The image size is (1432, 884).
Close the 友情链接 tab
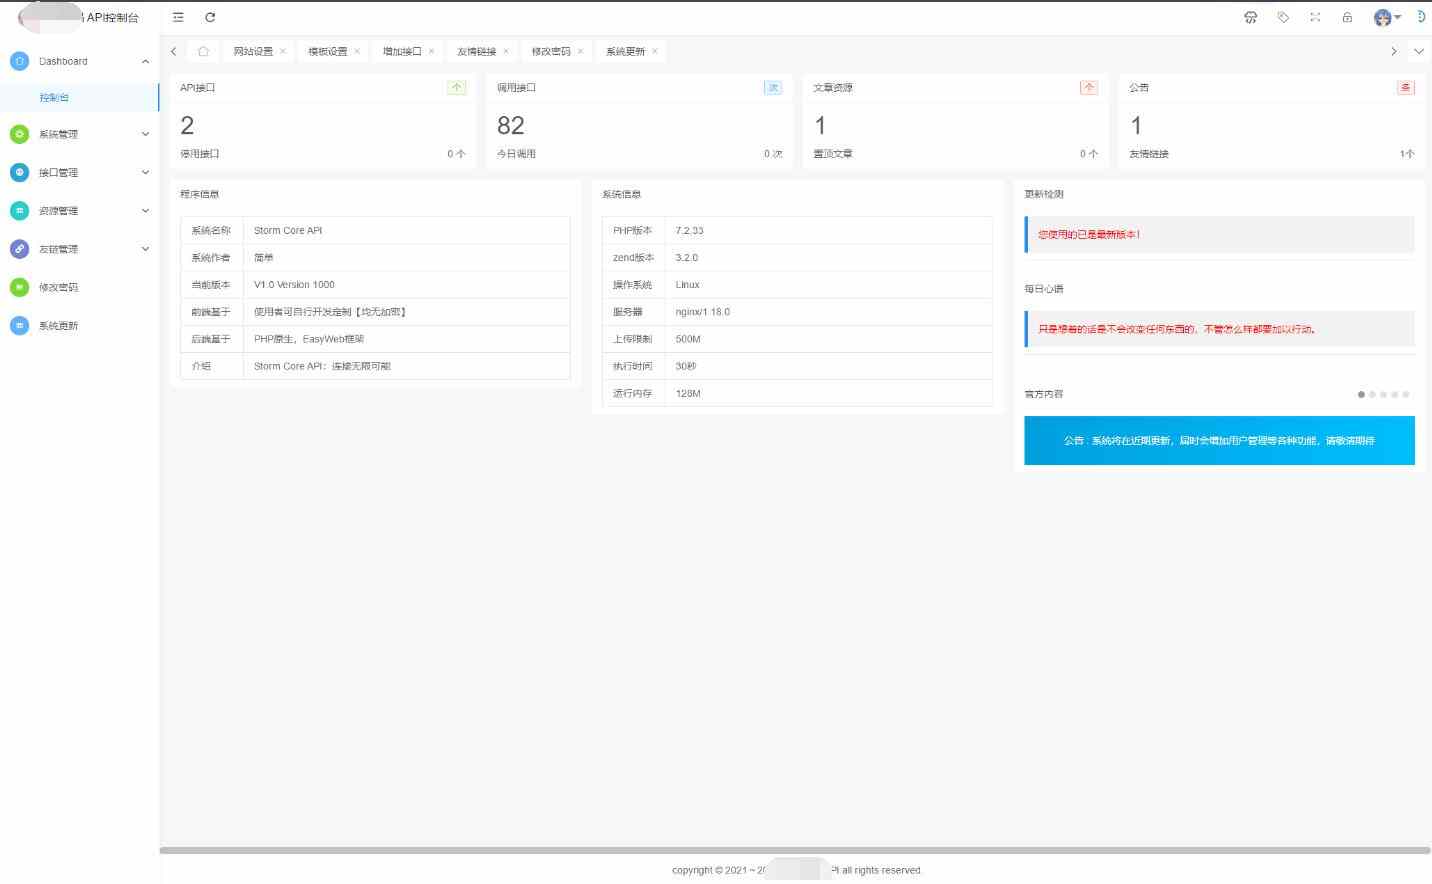click(x=506, y=51)
